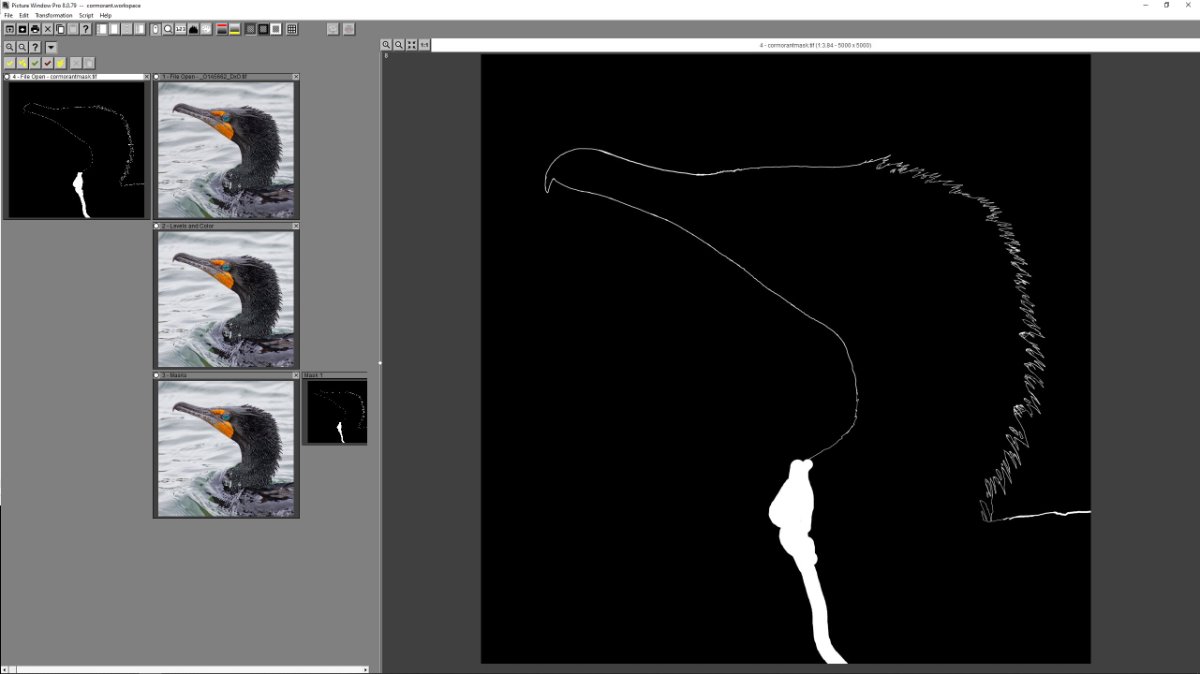Click the question mark help button

pos(86,27)
